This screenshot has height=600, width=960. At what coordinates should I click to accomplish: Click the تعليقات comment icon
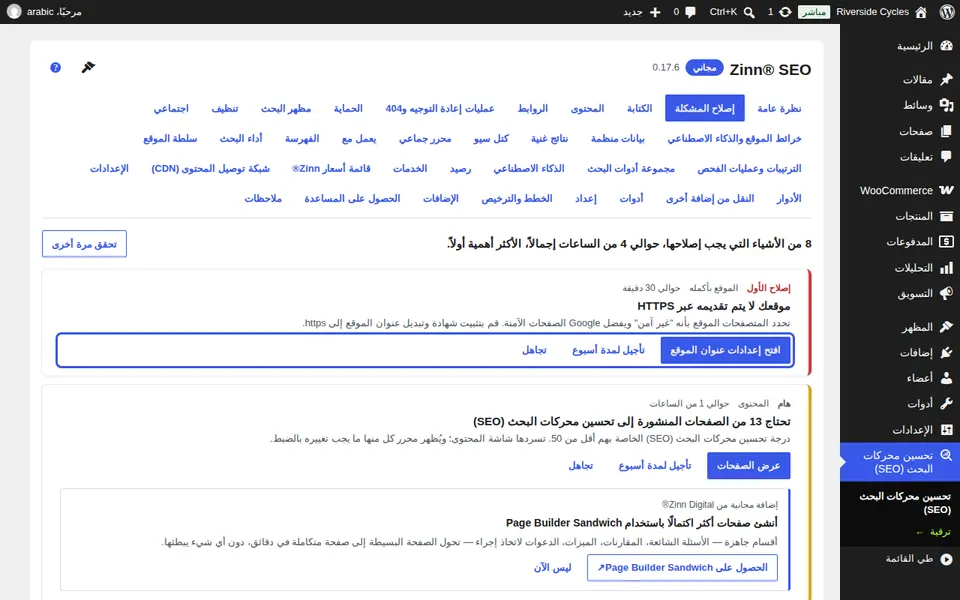(947, 157)
